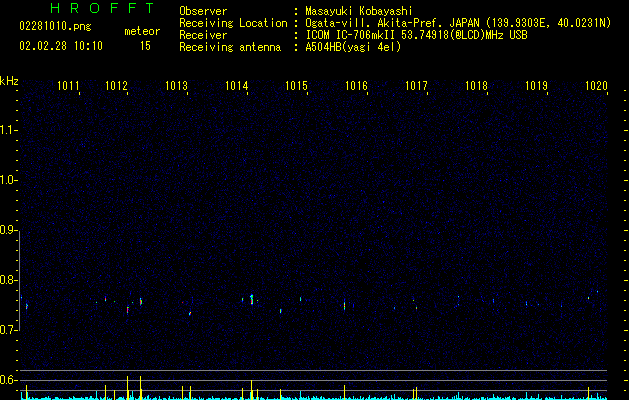Click the red-green meteor echo under the 1016 mark
The image size is (629, 400).
(344, 305)
